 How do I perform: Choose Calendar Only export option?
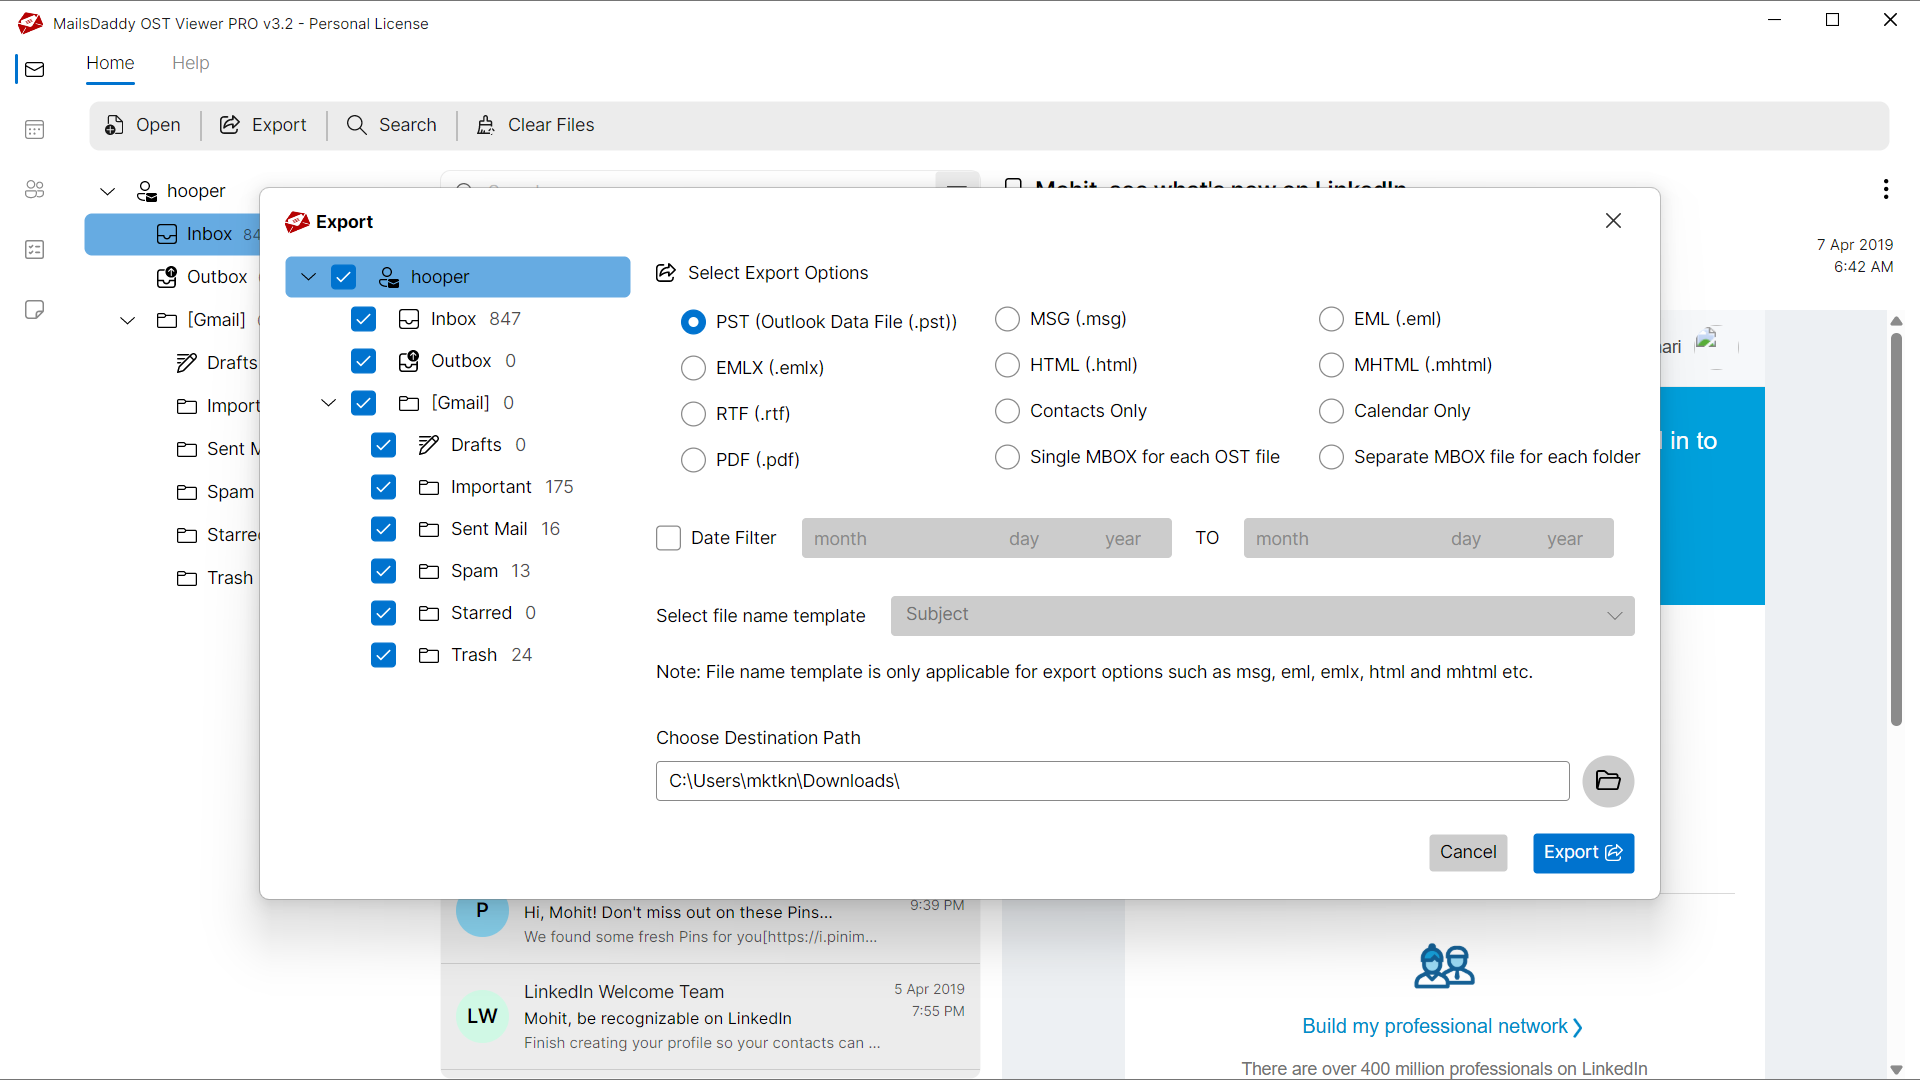click(1331, 411)
